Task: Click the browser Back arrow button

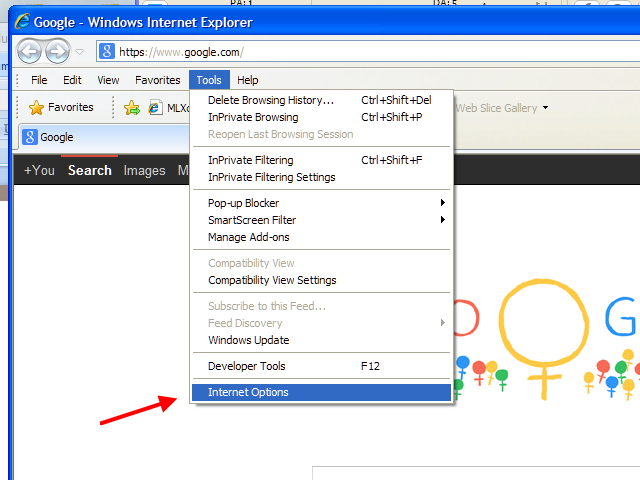Action: click(x=29, y=51)
